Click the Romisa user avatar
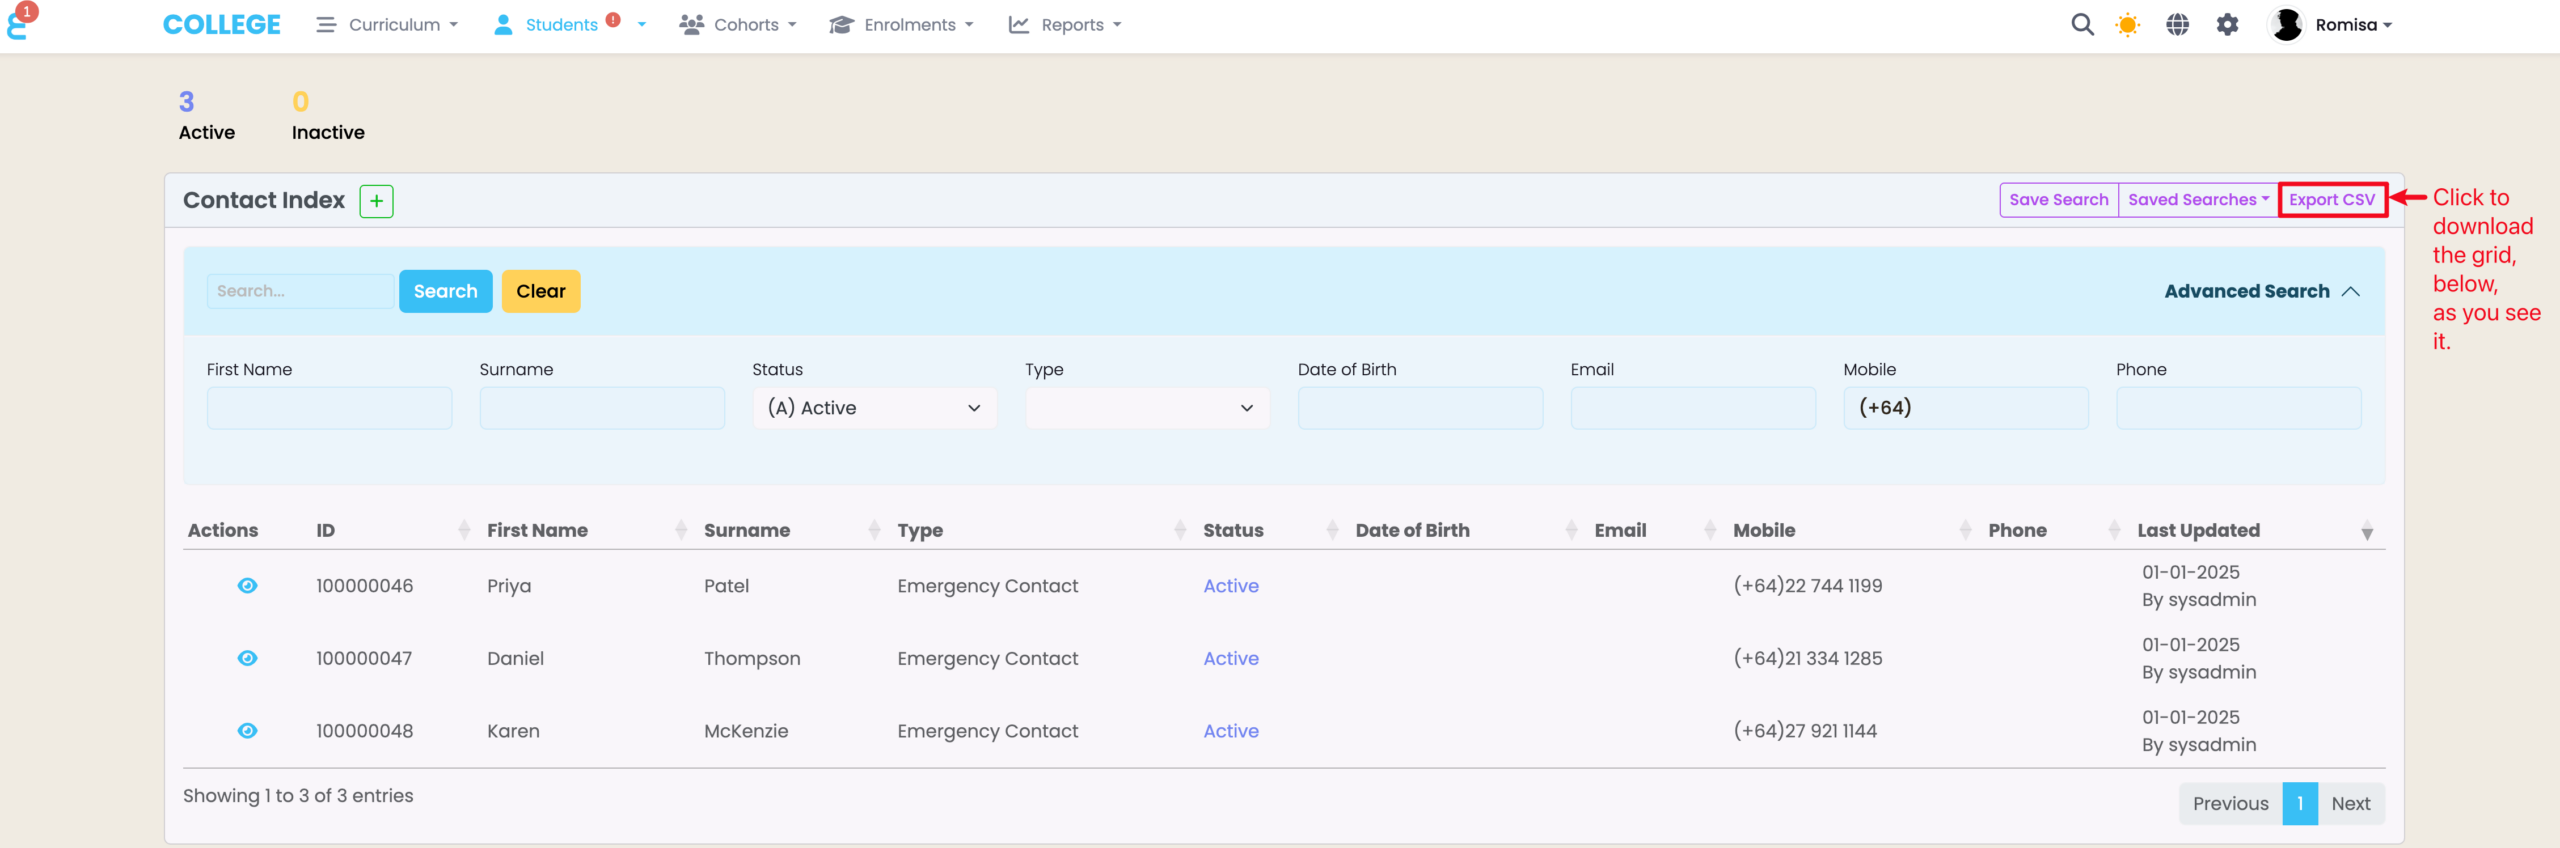 pyautogui.click(x=2286, y=25)
